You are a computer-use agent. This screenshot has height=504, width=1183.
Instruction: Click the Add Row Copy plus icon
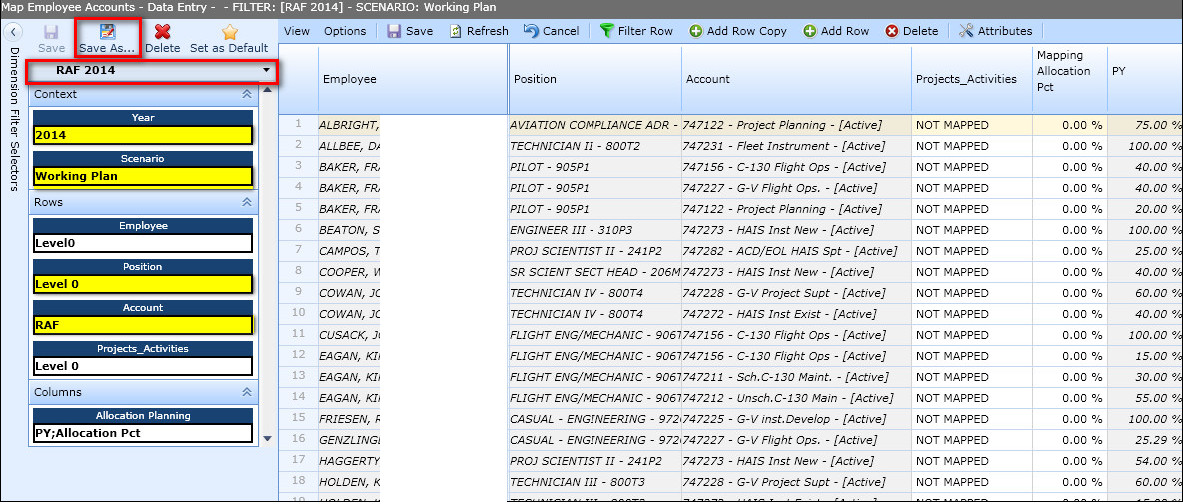pyautogui.click(x=696, y=31)
